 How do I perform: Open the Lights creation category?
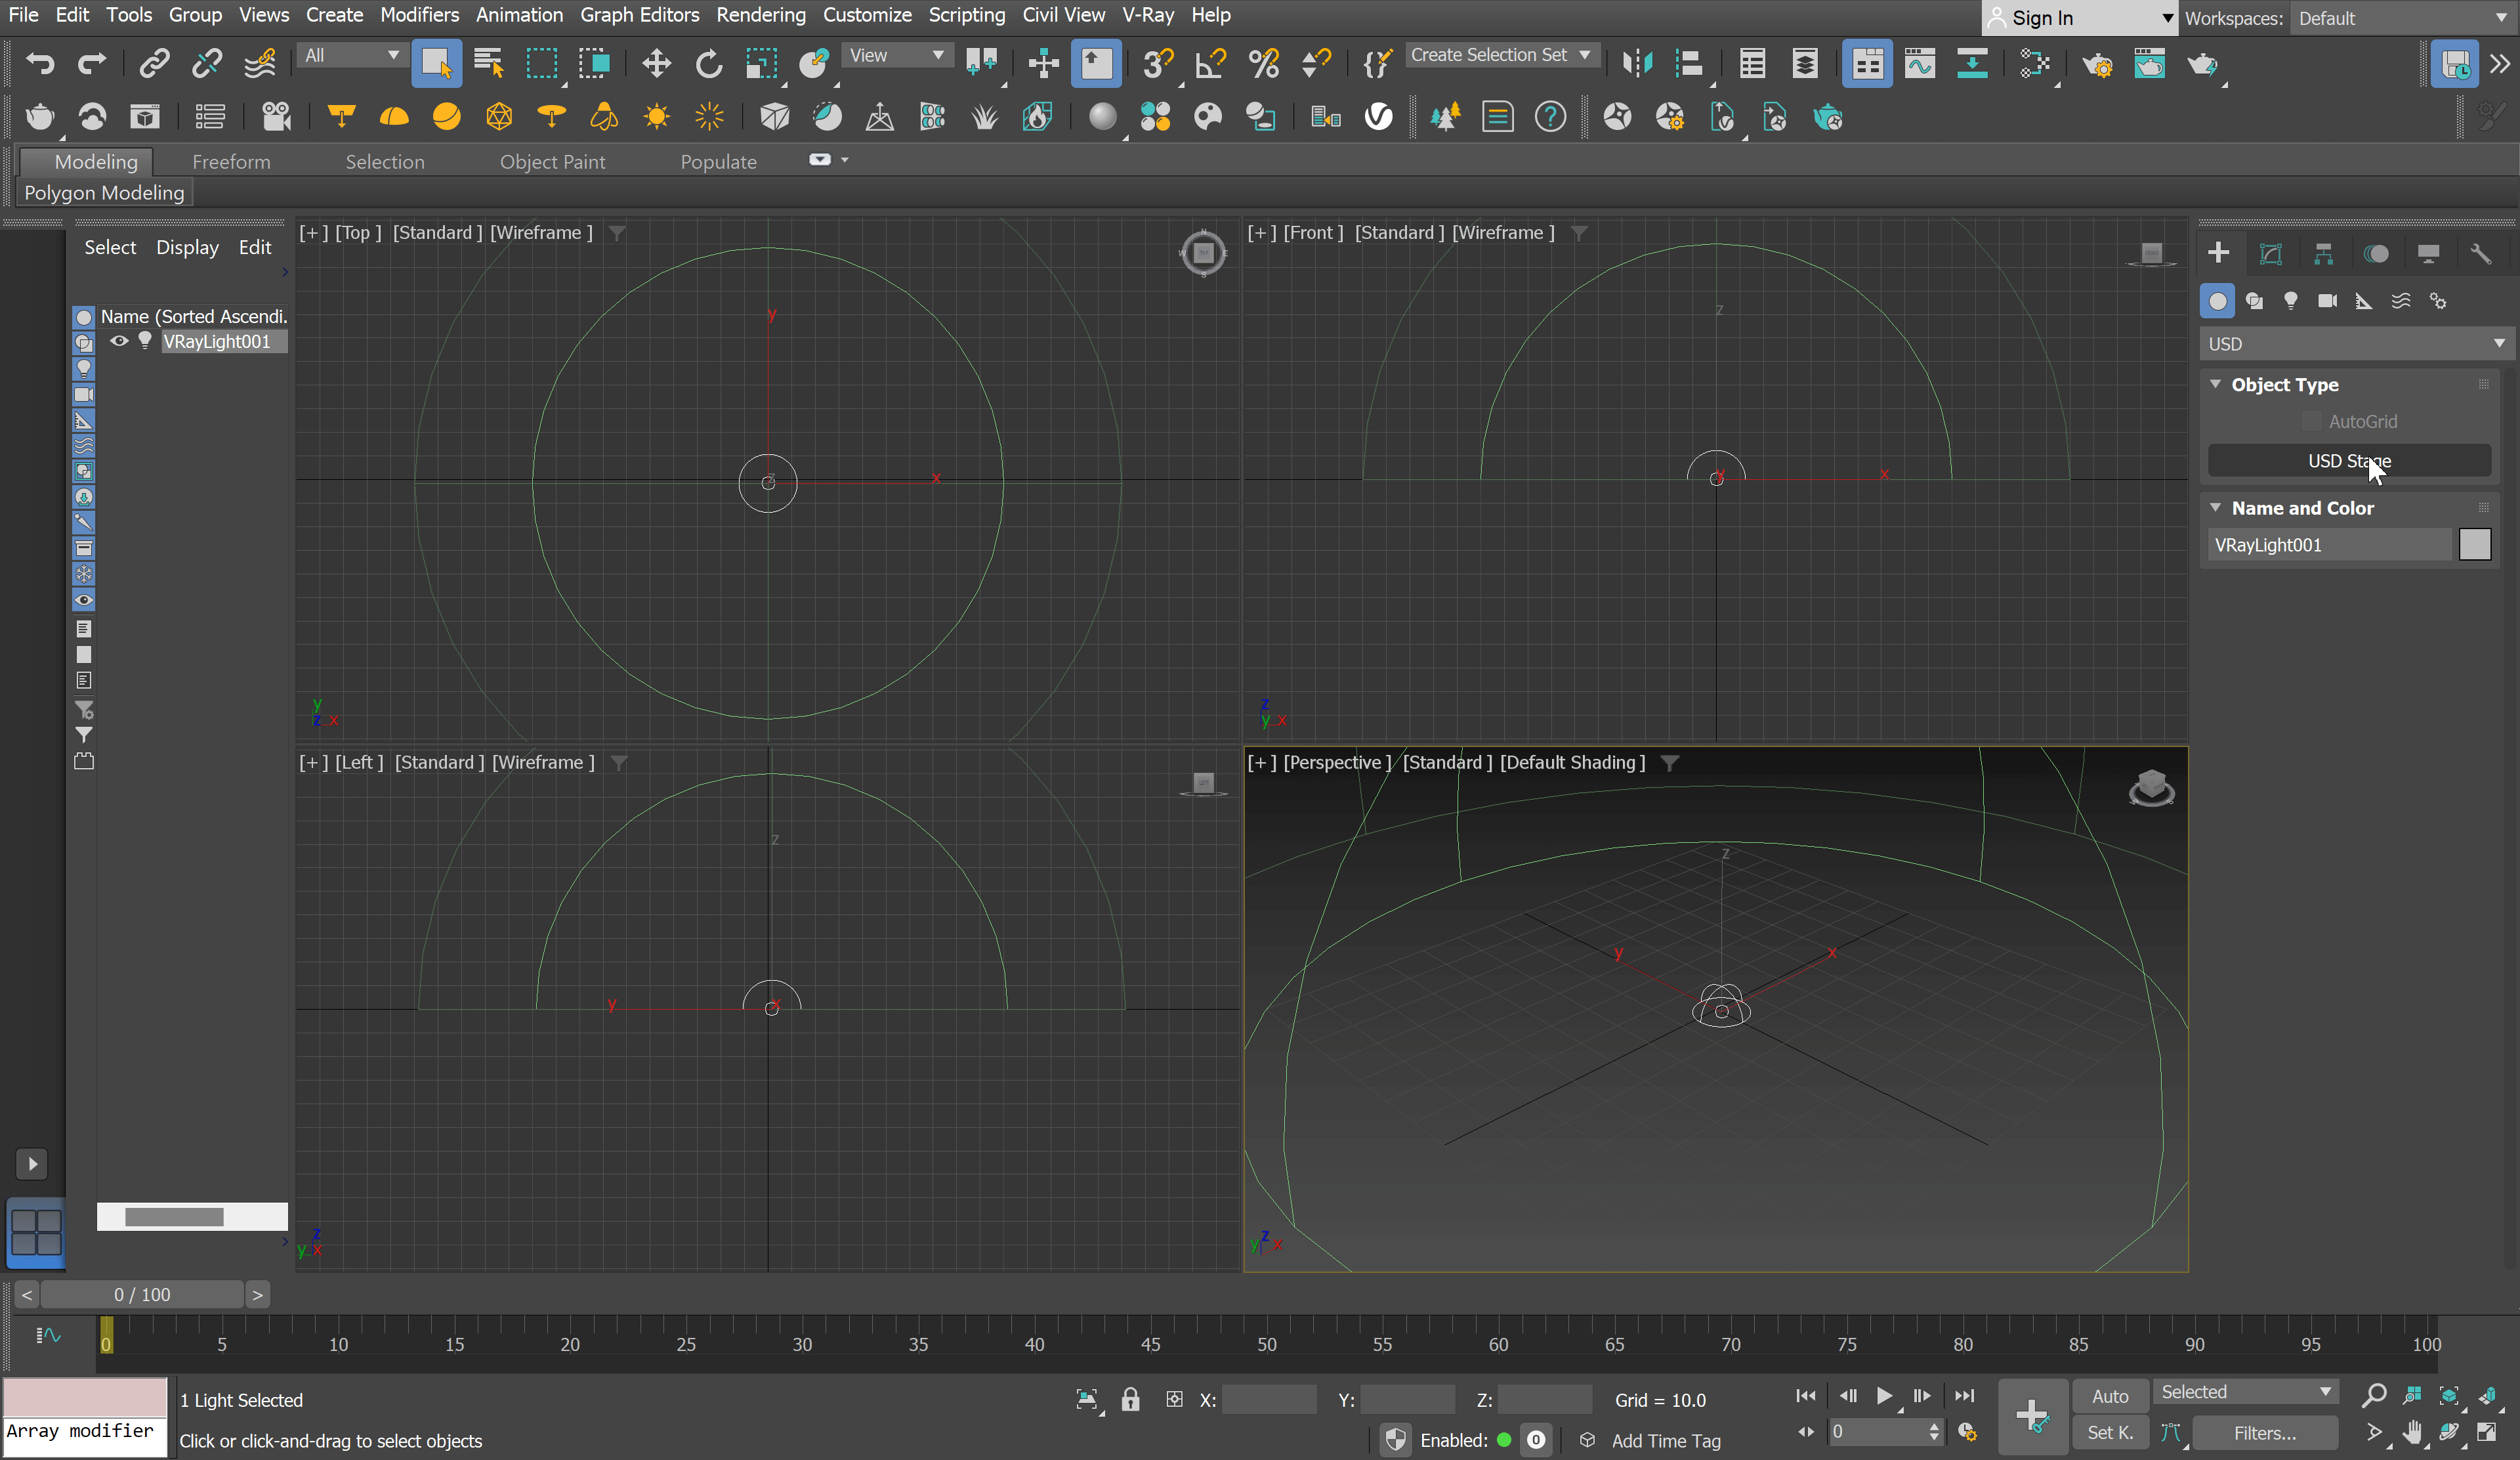point(2290,301)
